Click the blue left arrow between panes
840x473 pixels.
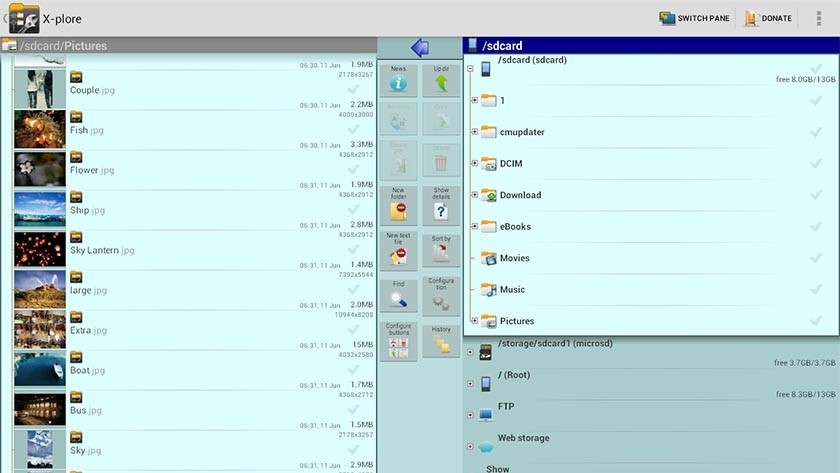420,48
